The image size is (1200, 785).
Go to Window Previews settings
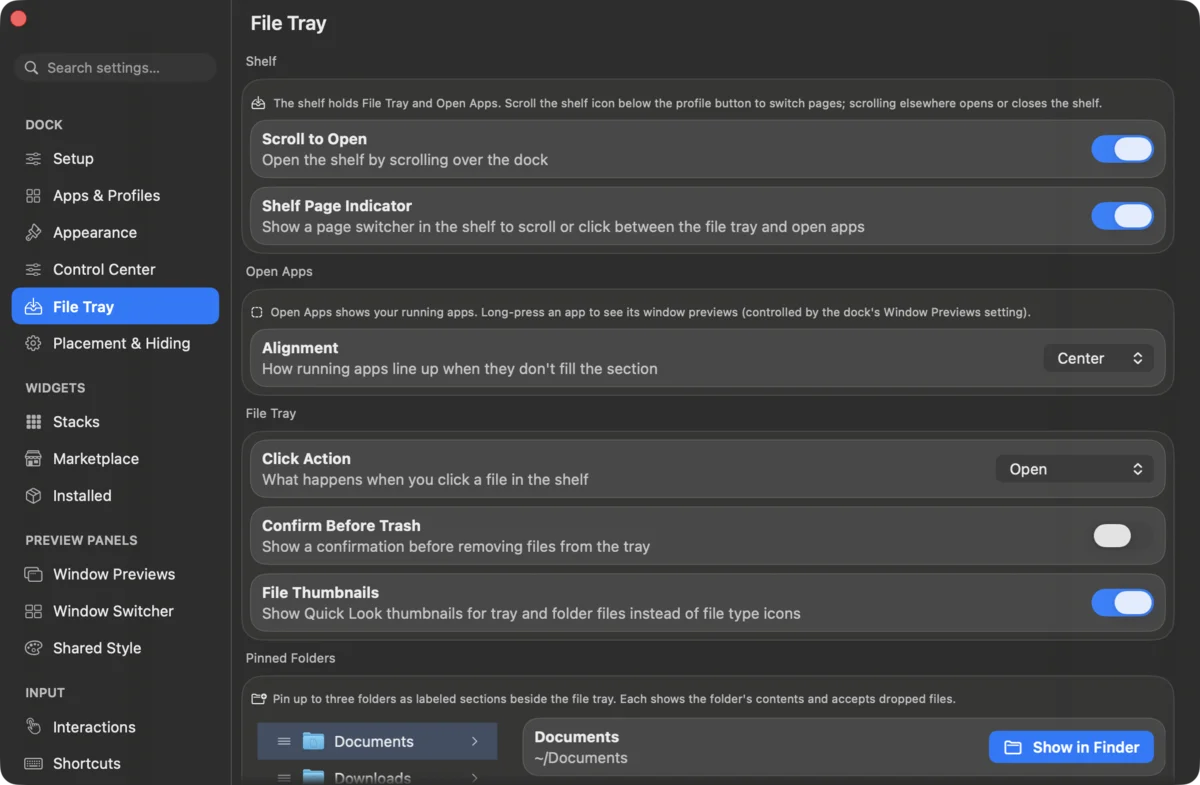(115, 575)
